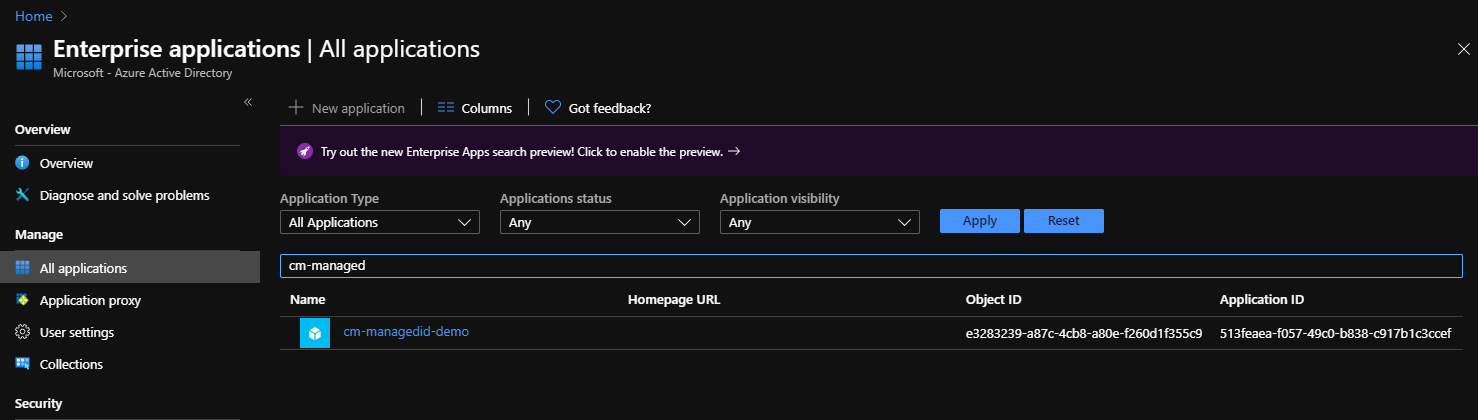Click the Overview section heading
The image size is (1478, 420).
[43, 129]
